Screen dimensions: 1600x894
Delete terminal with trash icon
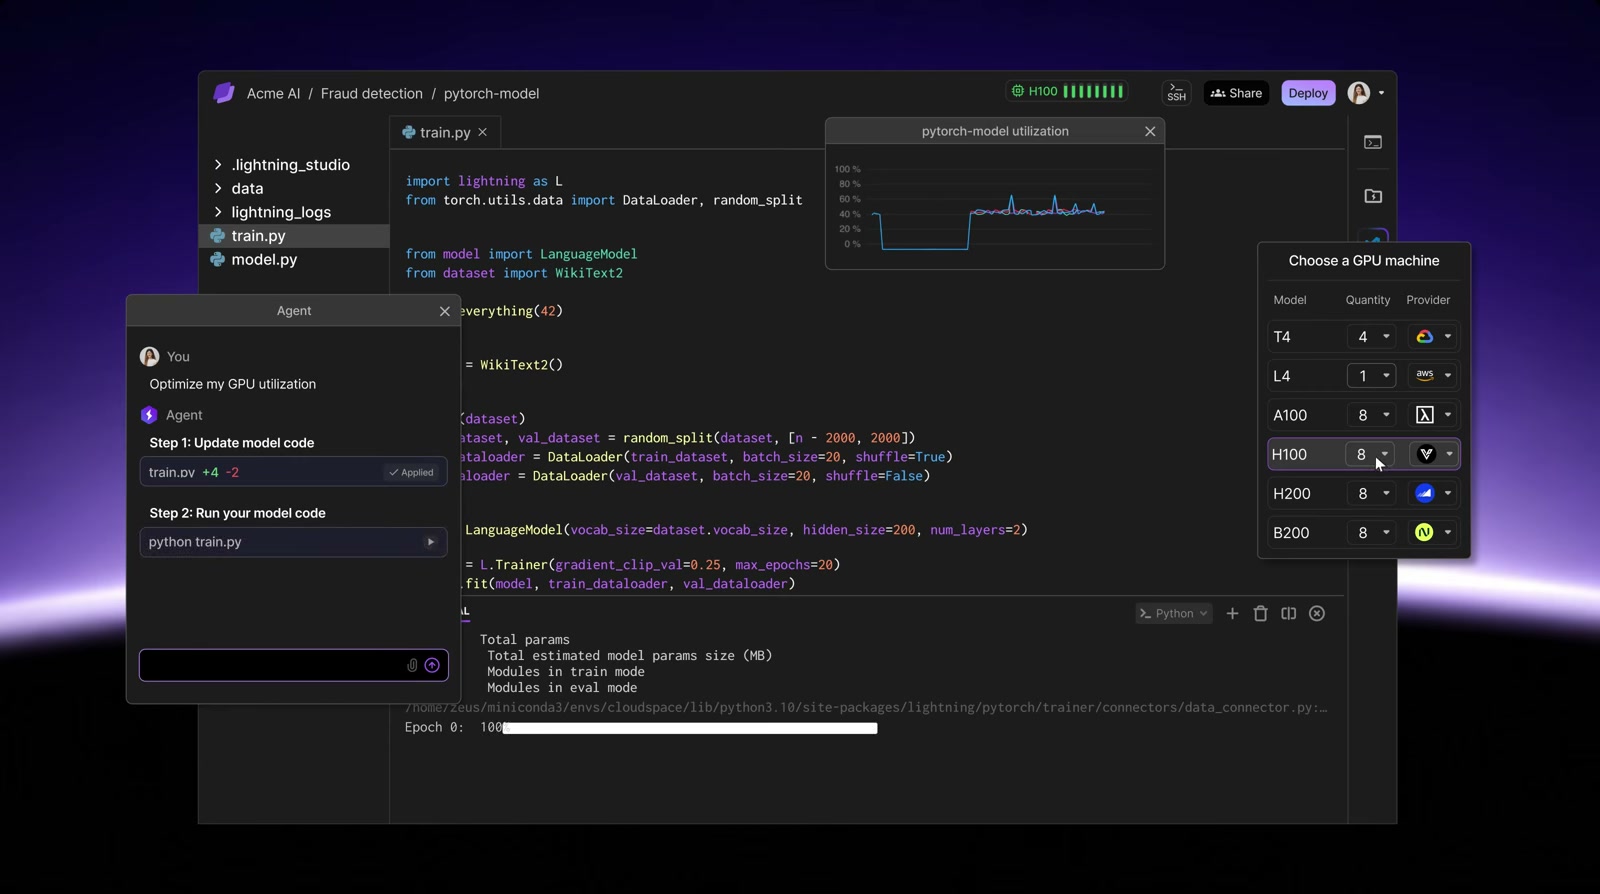pyautogui.click(x=1260, y=613)
